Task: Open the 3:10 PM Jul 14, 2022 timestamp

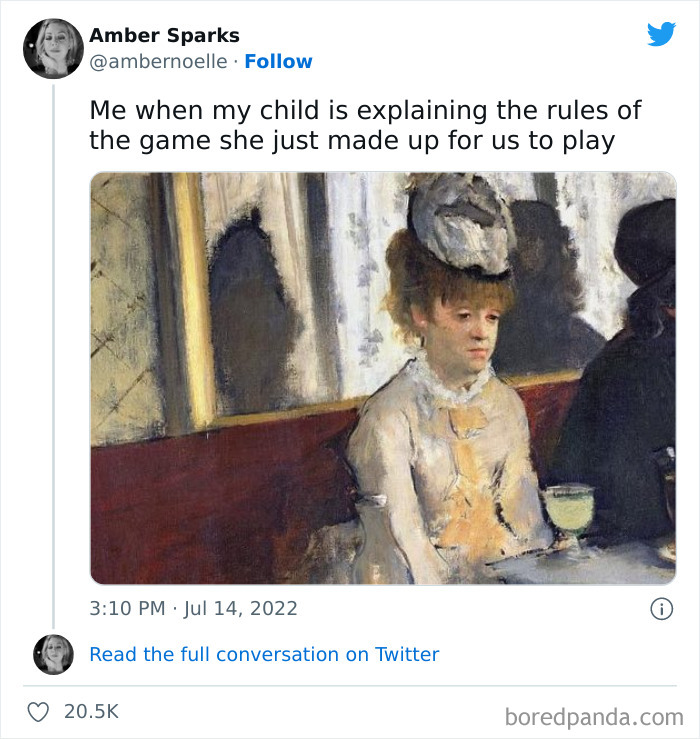Action: [x=194, y=608]
